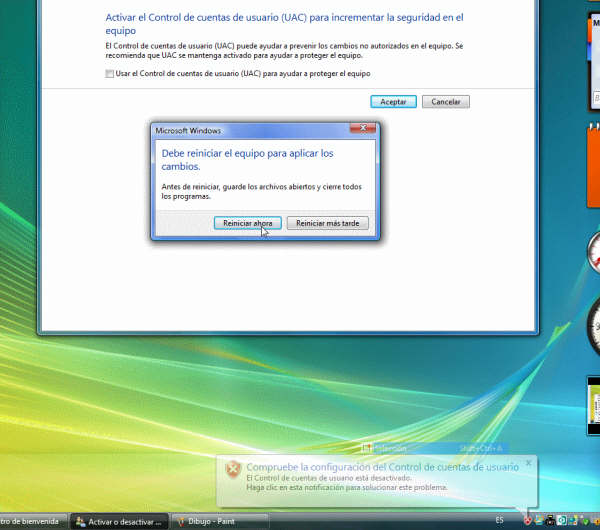This screenshot has height=530, width=600.
Task: Click the red security shield tray icon
Action: tap(528, 521)
